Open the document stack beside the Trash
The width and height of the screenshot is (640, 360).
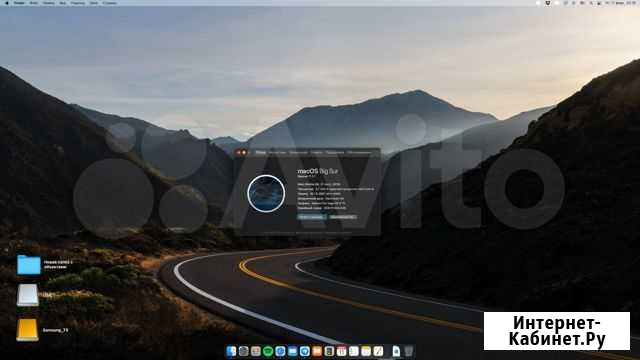(x=396, y=351)
